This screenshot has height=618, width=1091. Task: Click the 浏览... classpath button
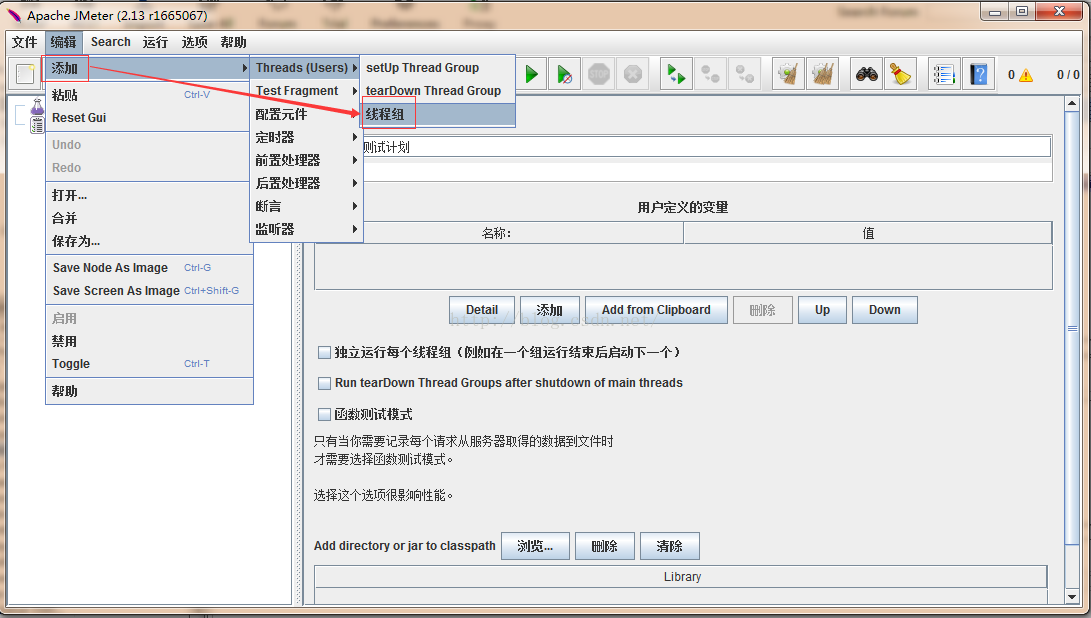[x=535, y=546]
